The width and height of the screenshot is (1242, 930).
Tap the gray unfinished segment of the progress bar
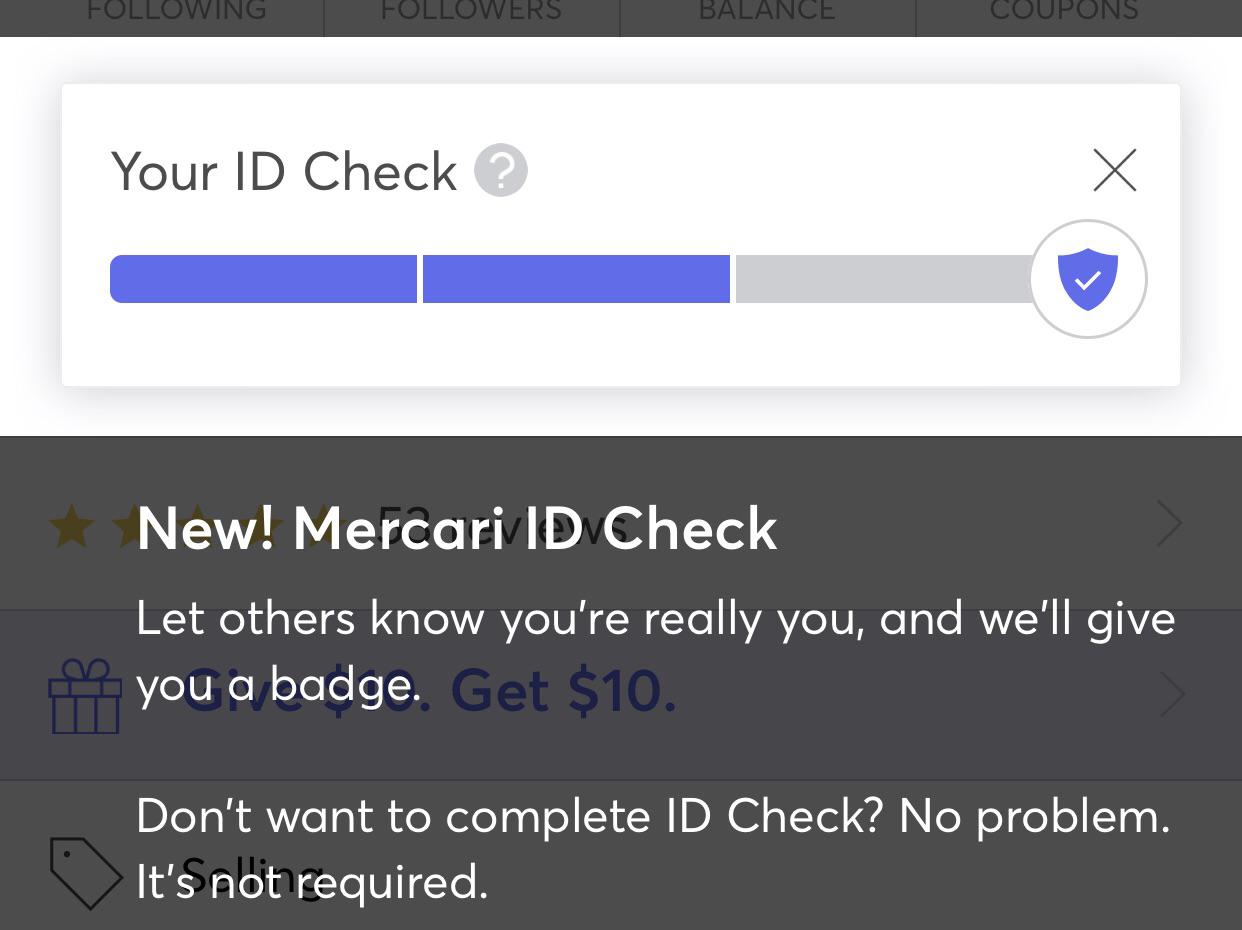880,278
